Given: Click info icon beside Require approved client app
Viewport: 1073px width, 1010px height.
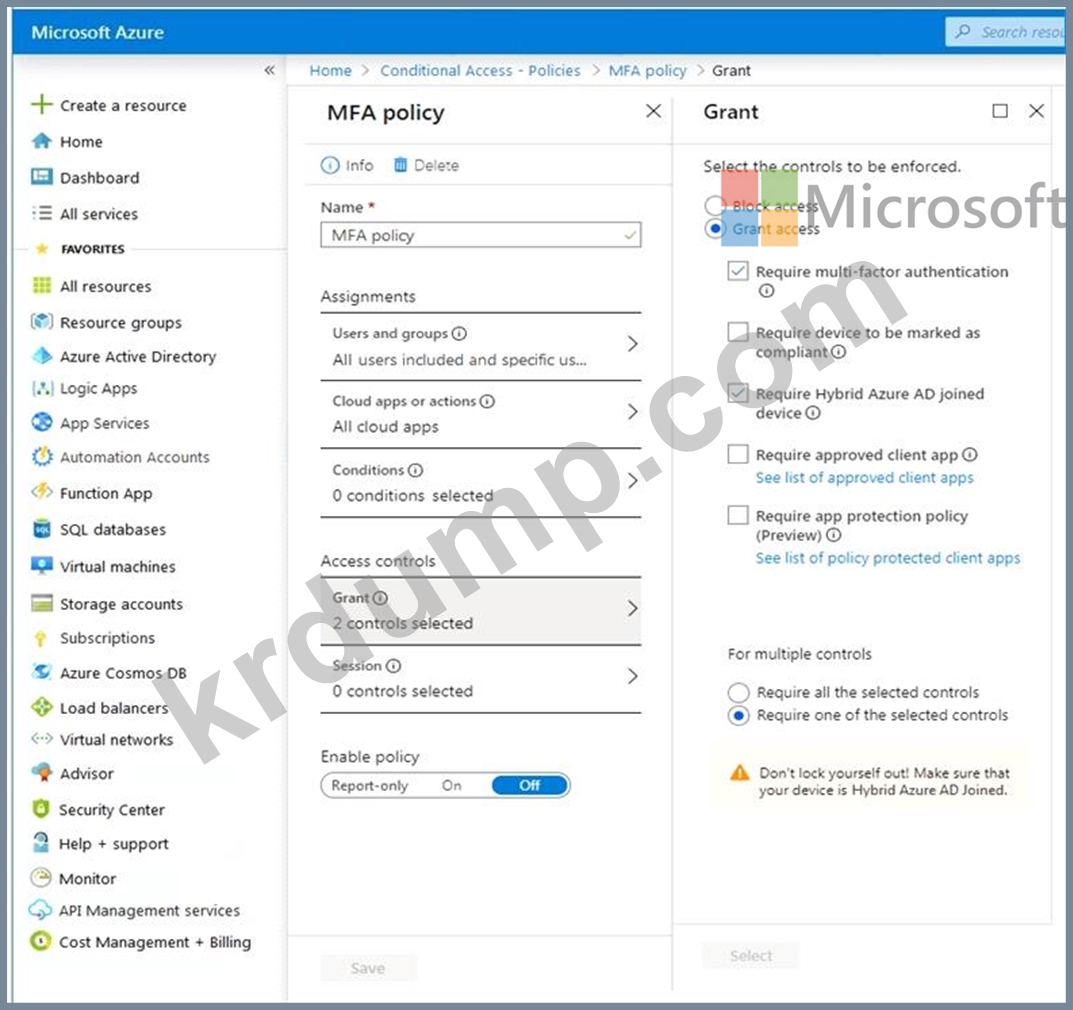Looking at the screenshot, I should [x=970, y=454].
